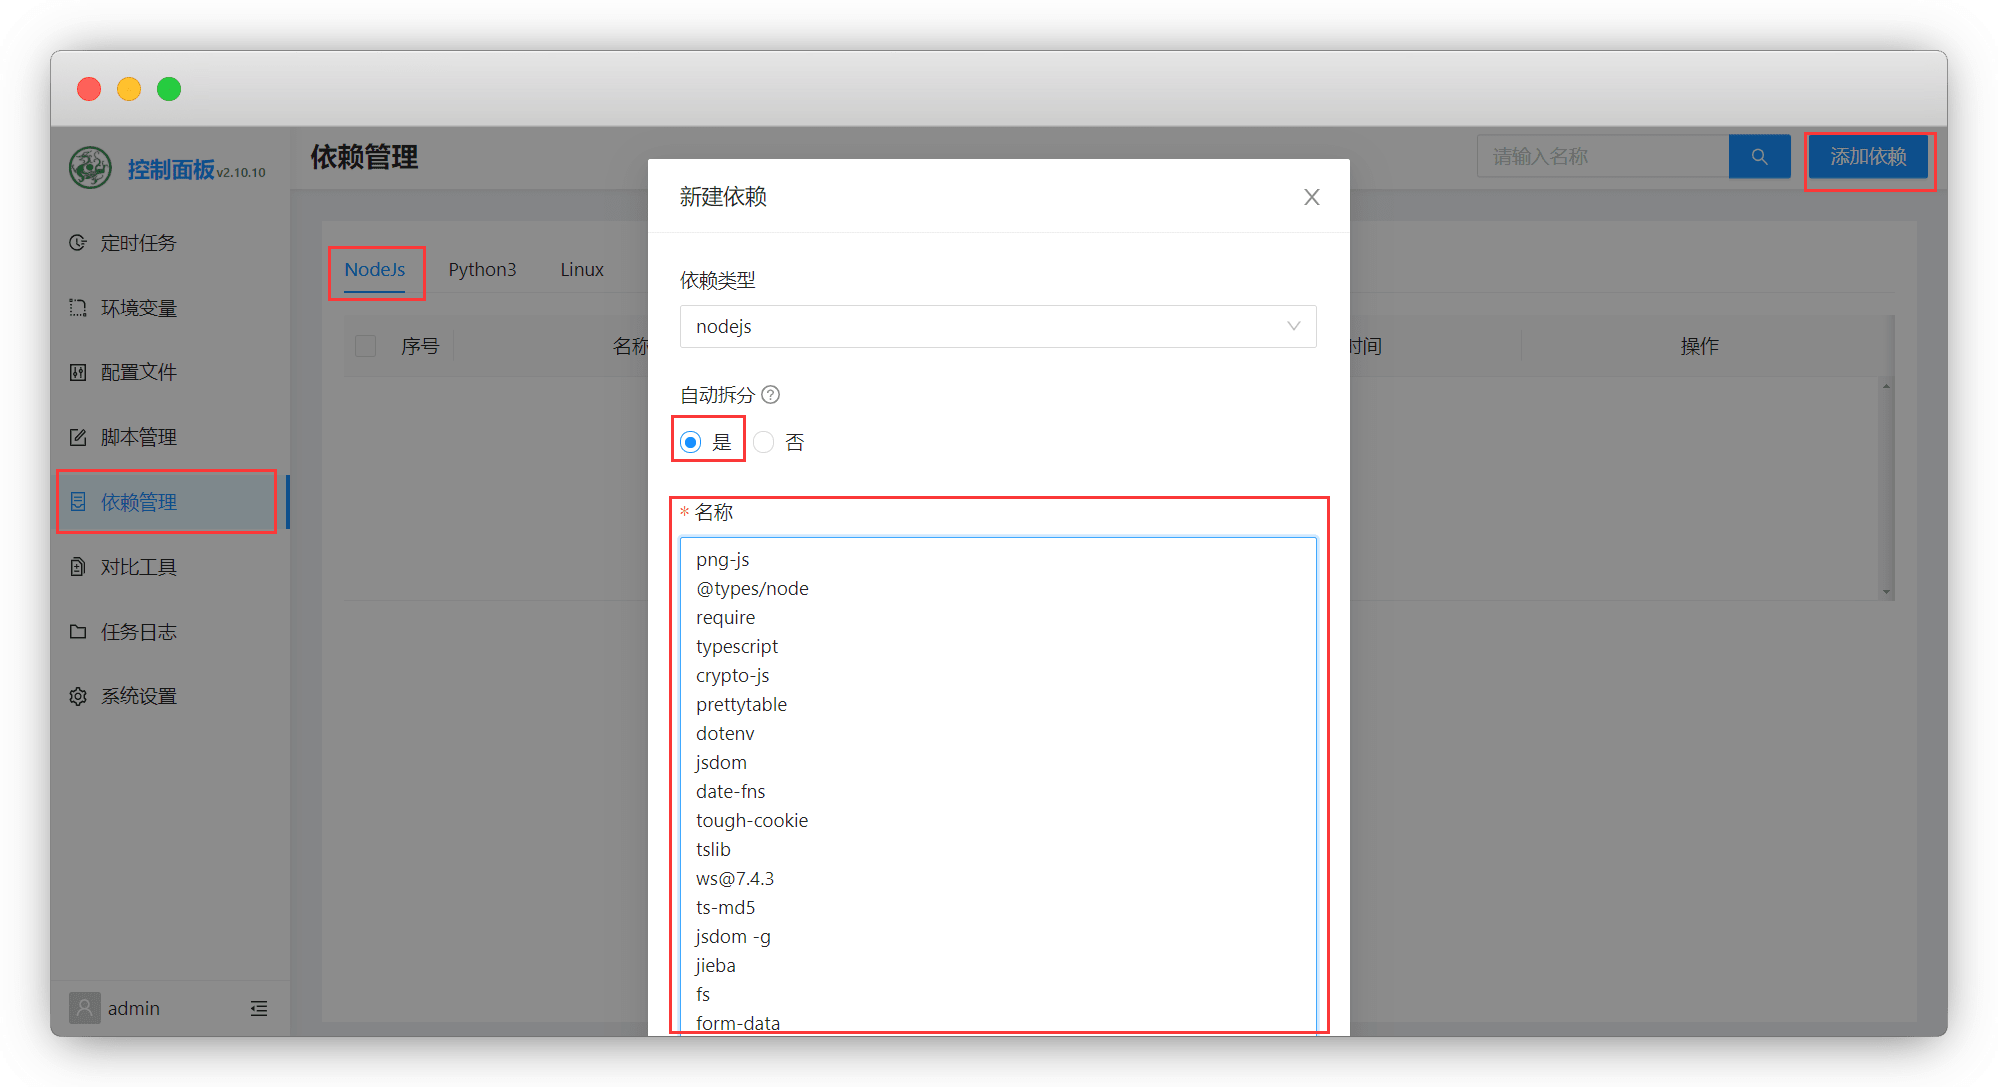Click the blue search magnifier button
Screen dimensions: 1998x1087
pyautogui.click(x=1759, y=157)
